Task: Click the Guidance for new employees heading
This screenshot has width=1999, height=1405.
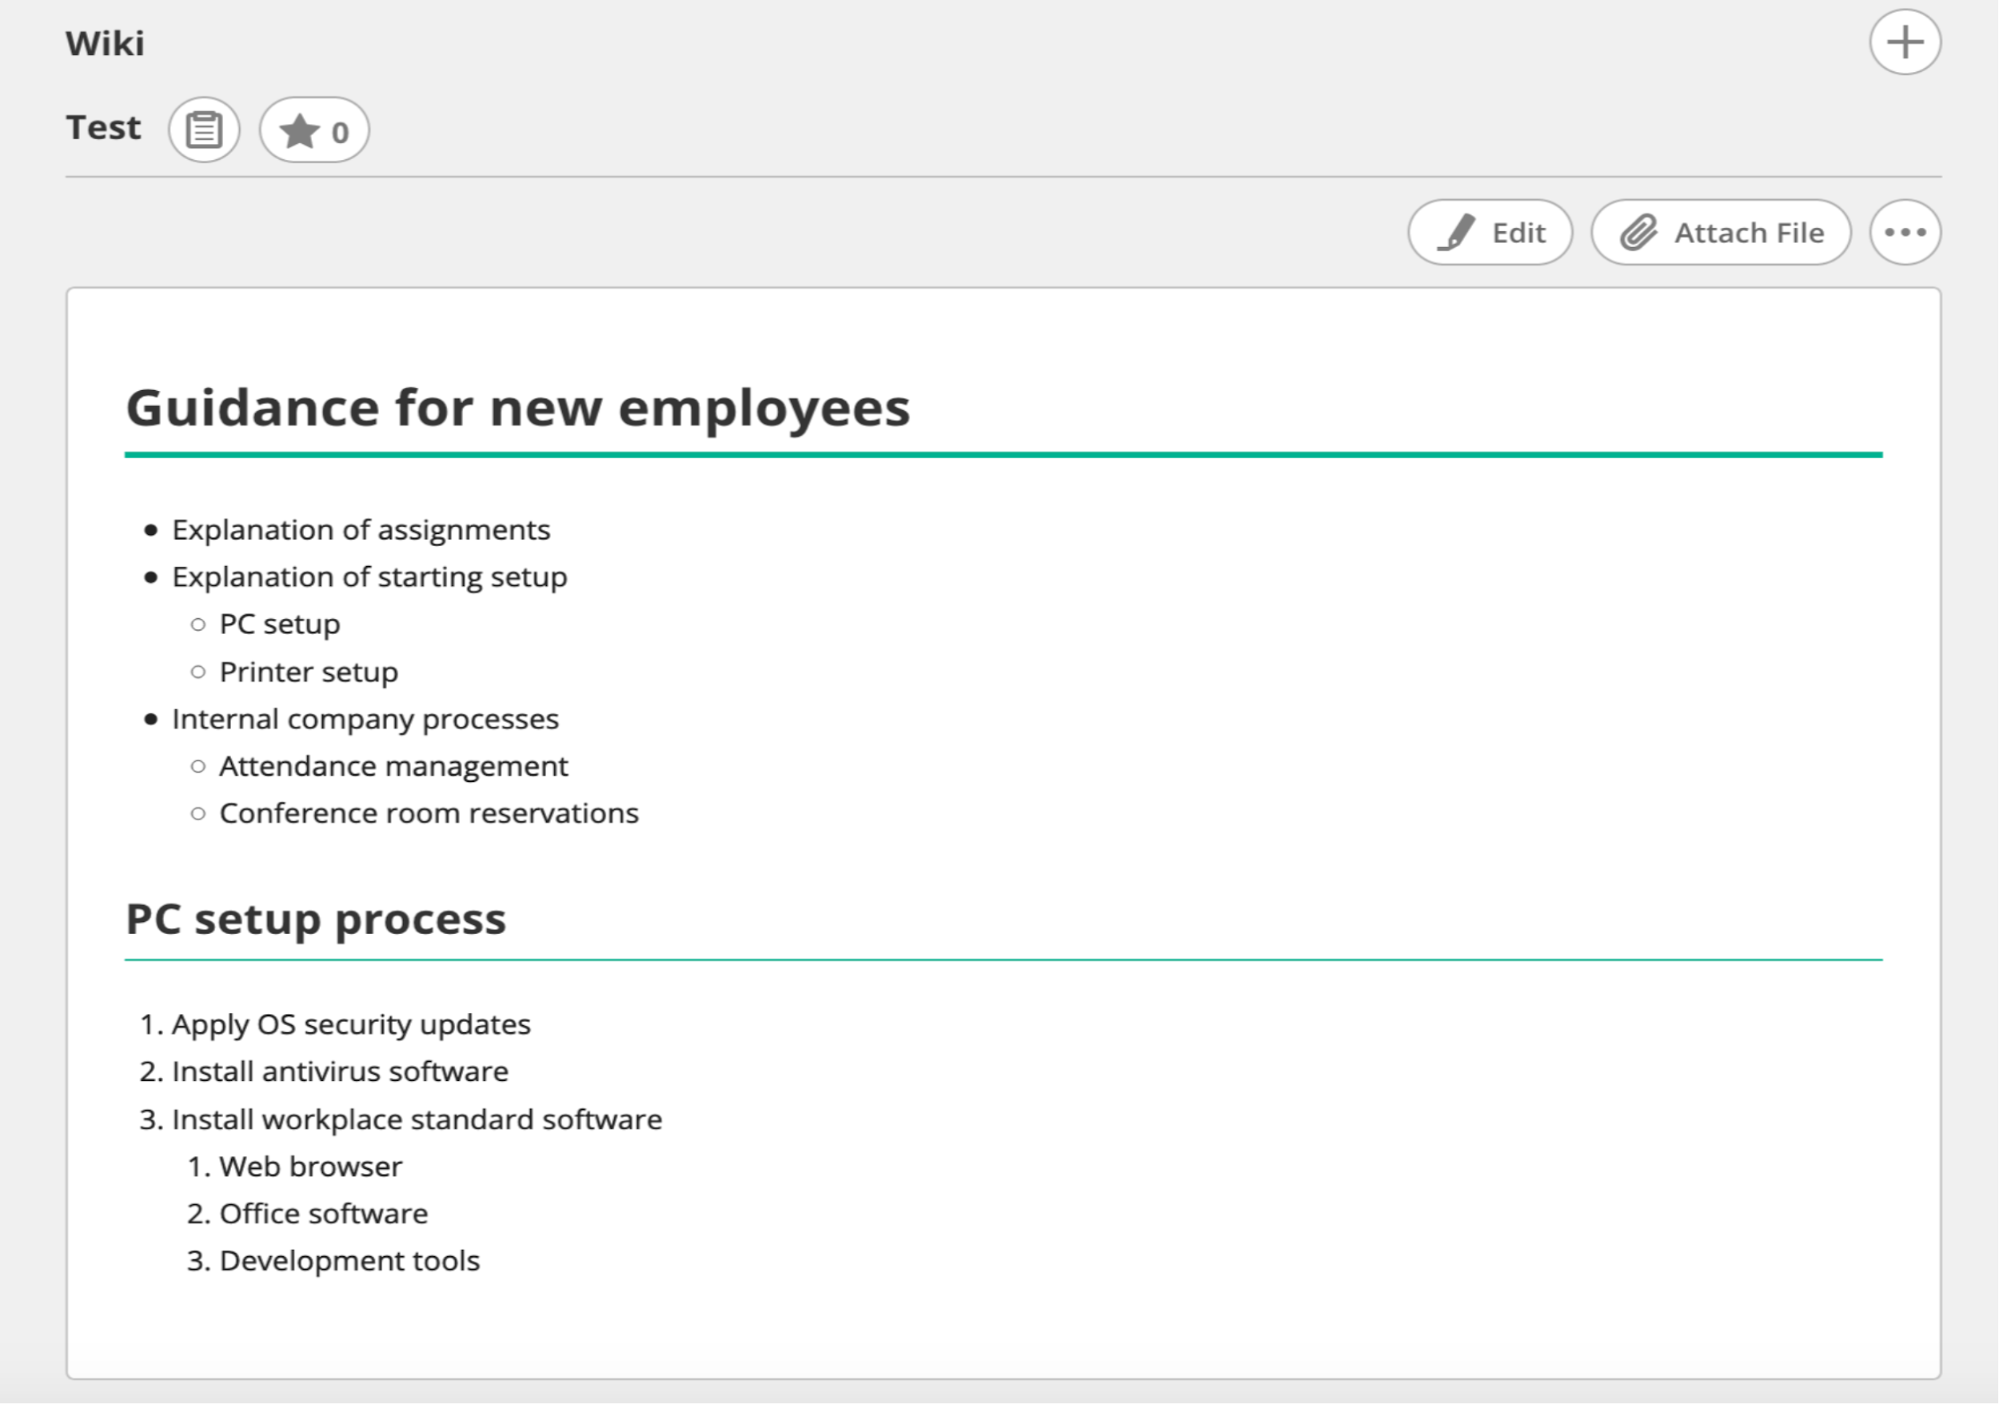Action: pyautogui.click(x=518, y=408)
